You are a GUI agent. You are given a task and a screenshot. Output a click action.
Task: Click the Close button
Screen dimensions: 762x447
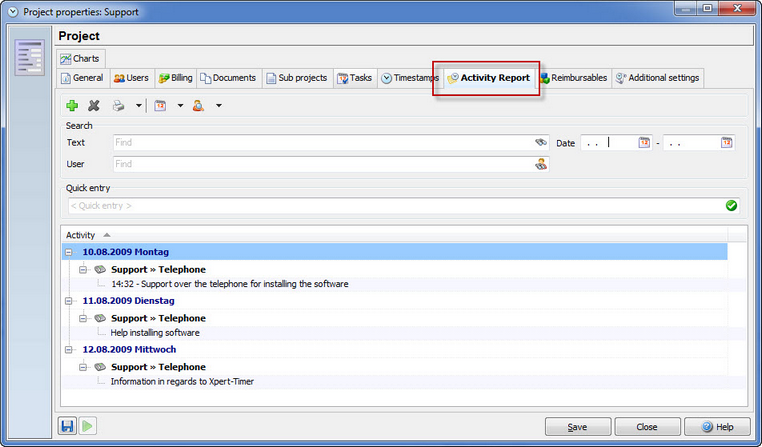647,427
